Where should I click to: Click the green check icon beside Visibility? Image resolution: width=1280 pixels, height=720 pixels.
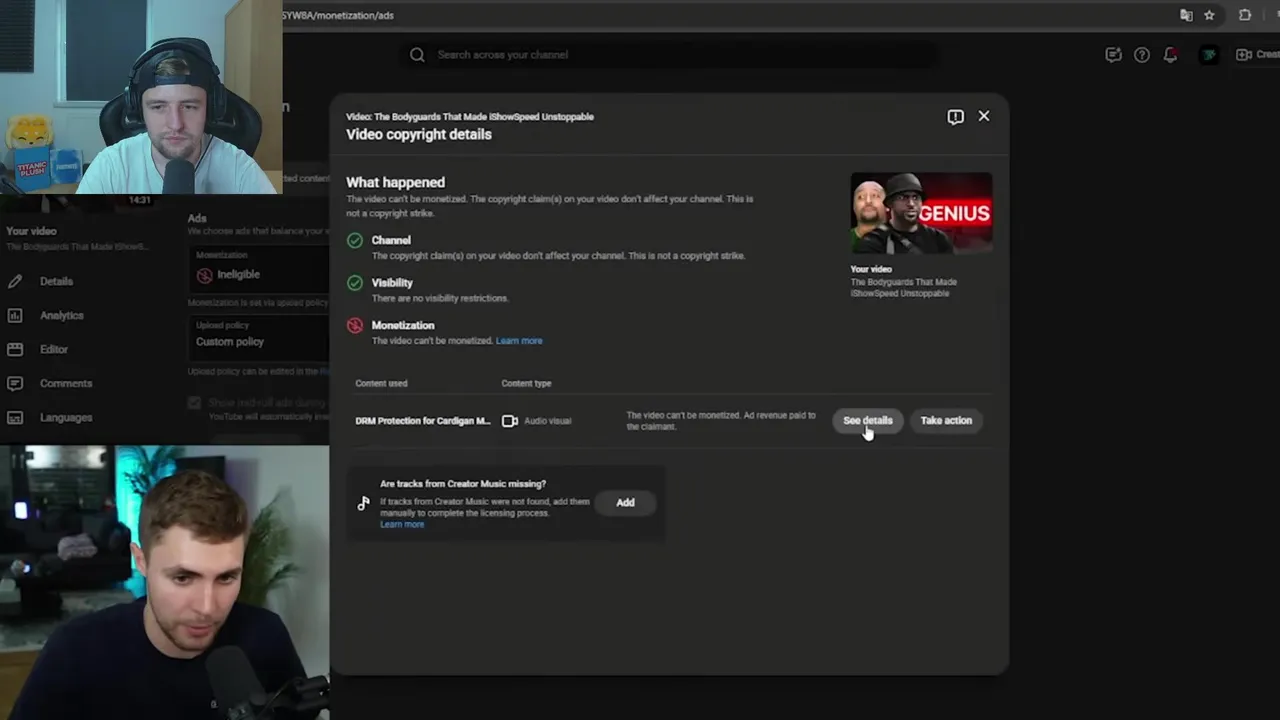[x=355, y=283]
